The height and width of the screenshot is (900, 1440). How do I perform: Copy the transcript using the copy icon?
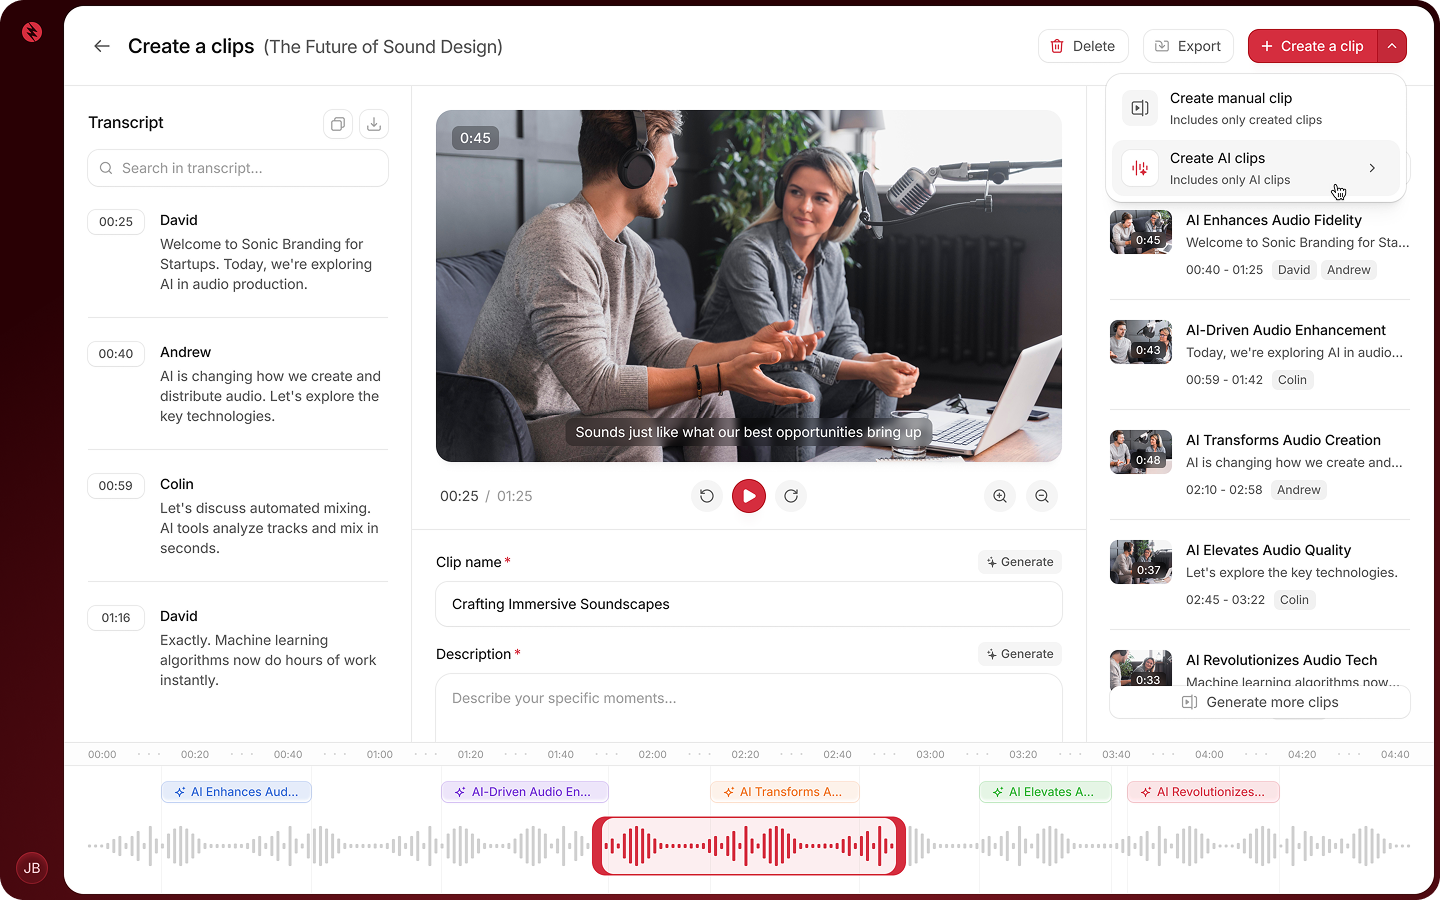tap(337, 123)
